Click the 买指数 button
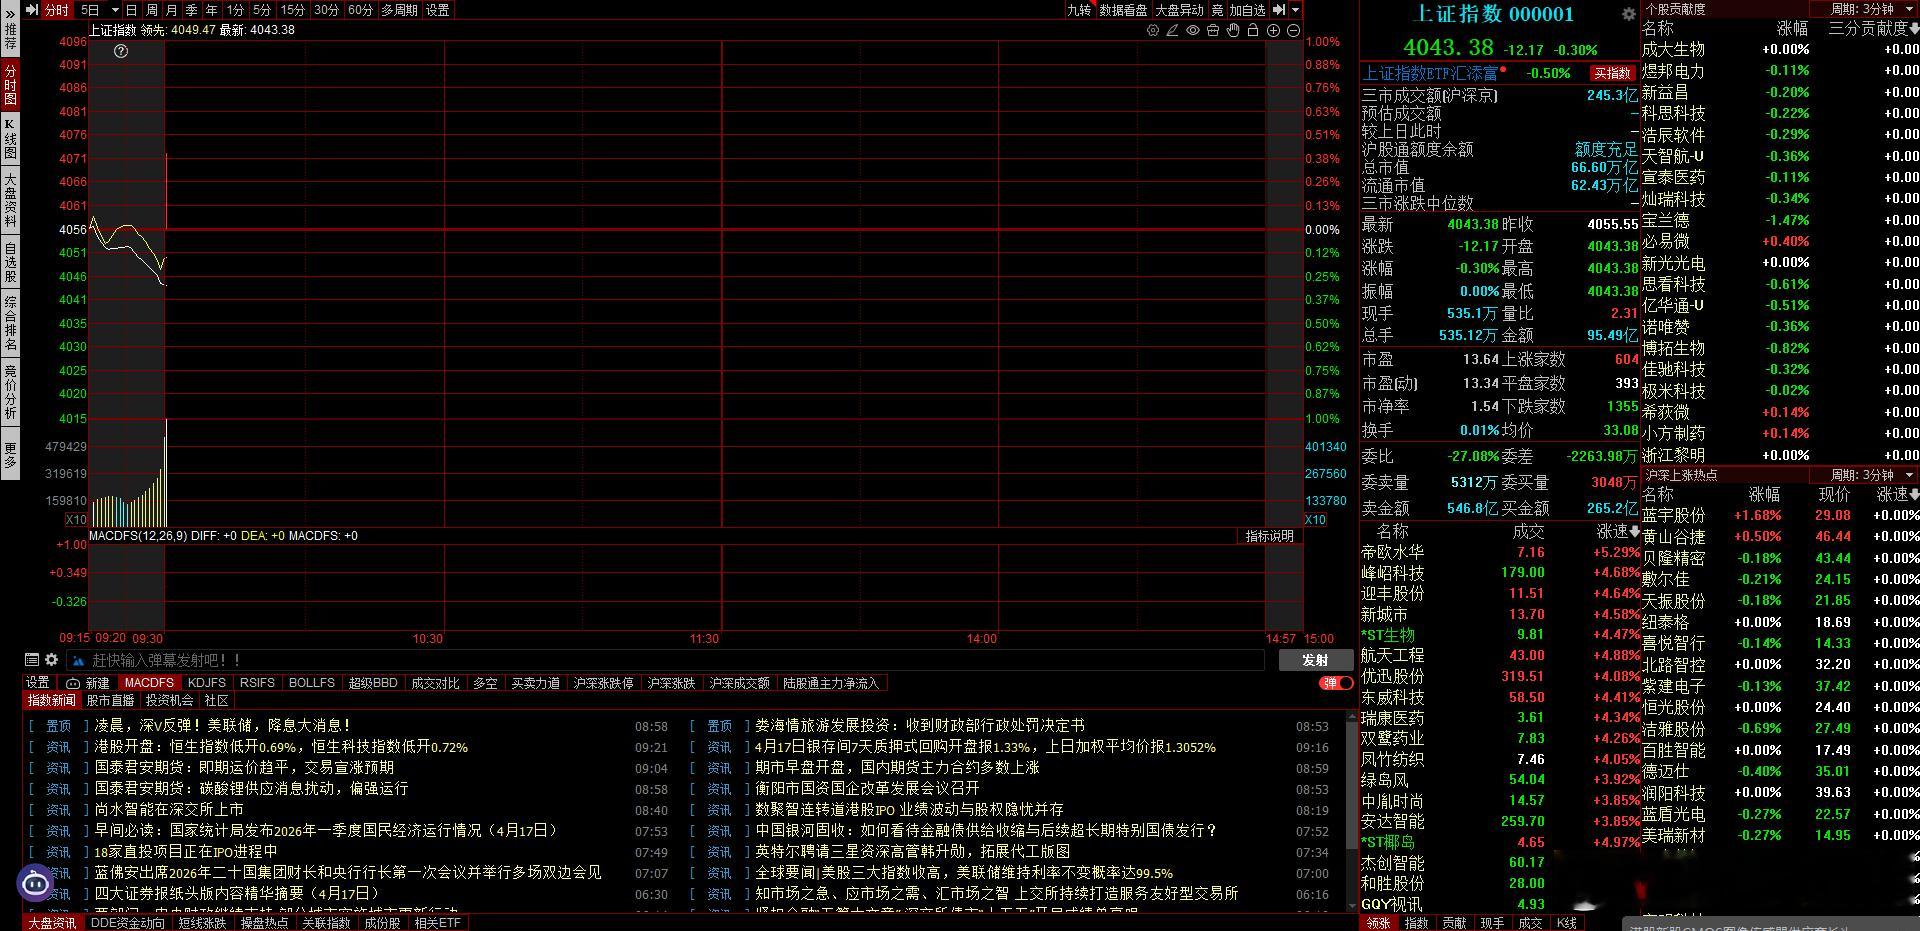Screen dimensions: 1920x931 1612,73
